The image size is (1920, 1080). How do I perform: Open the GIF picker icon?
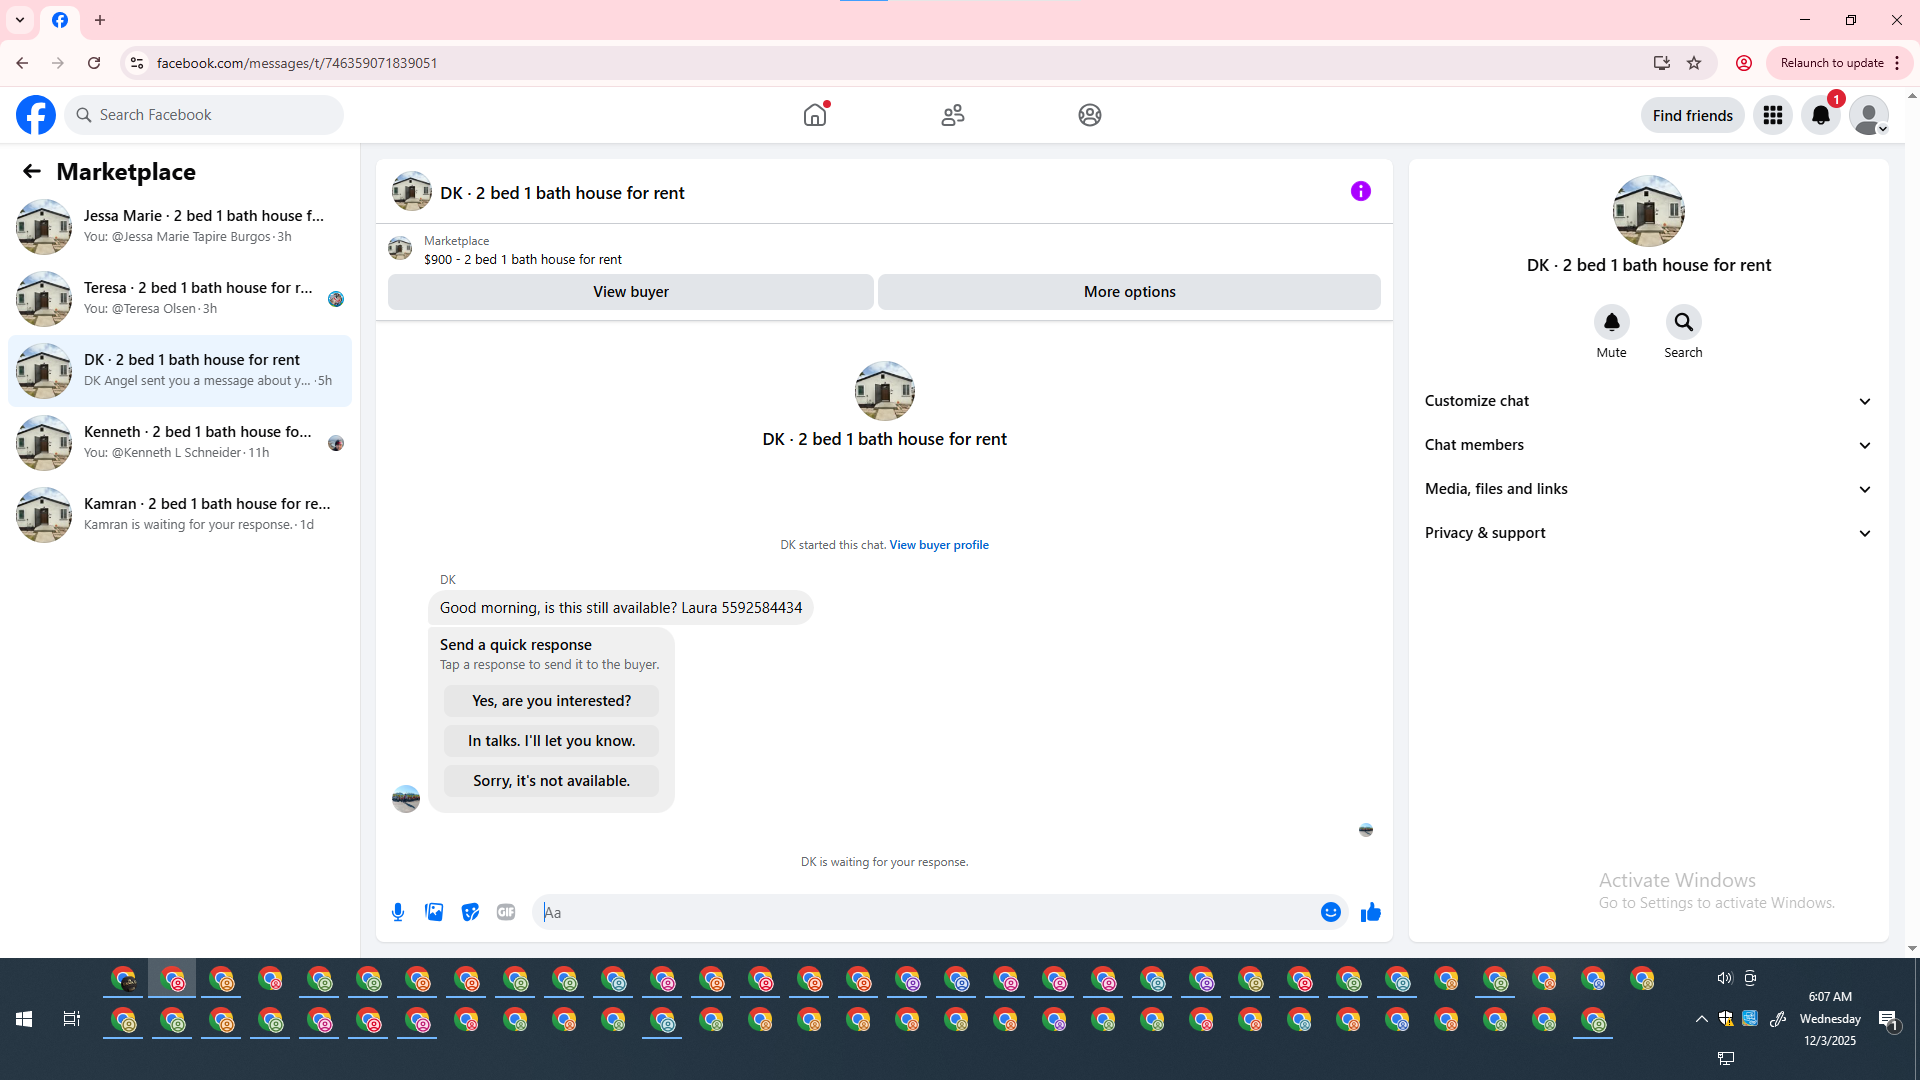tap(506, 912)
